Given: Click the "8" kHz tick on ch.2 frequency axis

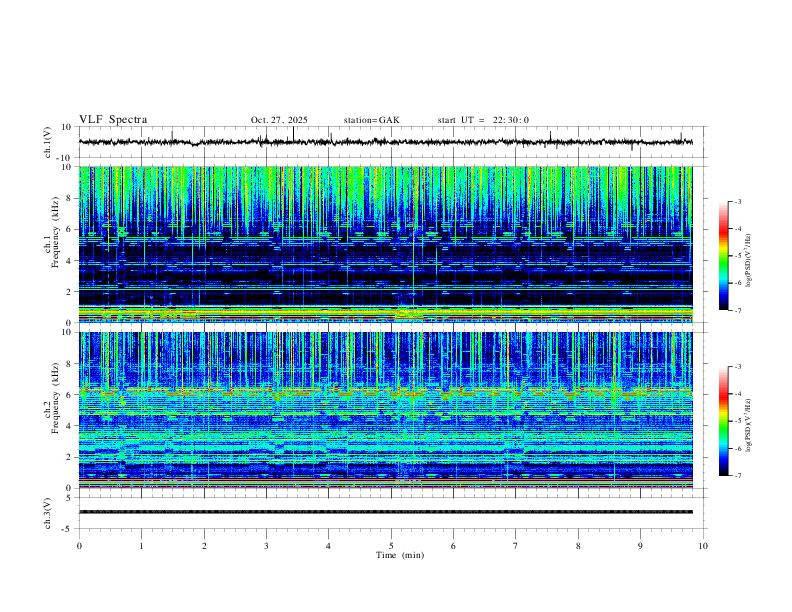Looking at the screenshot, I should 69,364.
